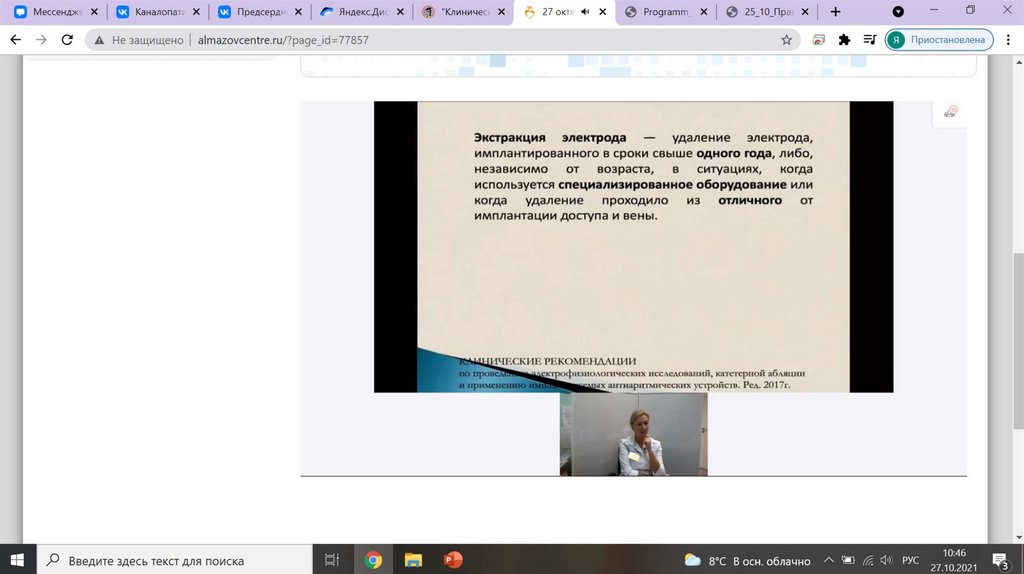This screenshot has width=1024, height=574.
Task: Expand hidden system tray icons chevron
Action: pos(829,560)
